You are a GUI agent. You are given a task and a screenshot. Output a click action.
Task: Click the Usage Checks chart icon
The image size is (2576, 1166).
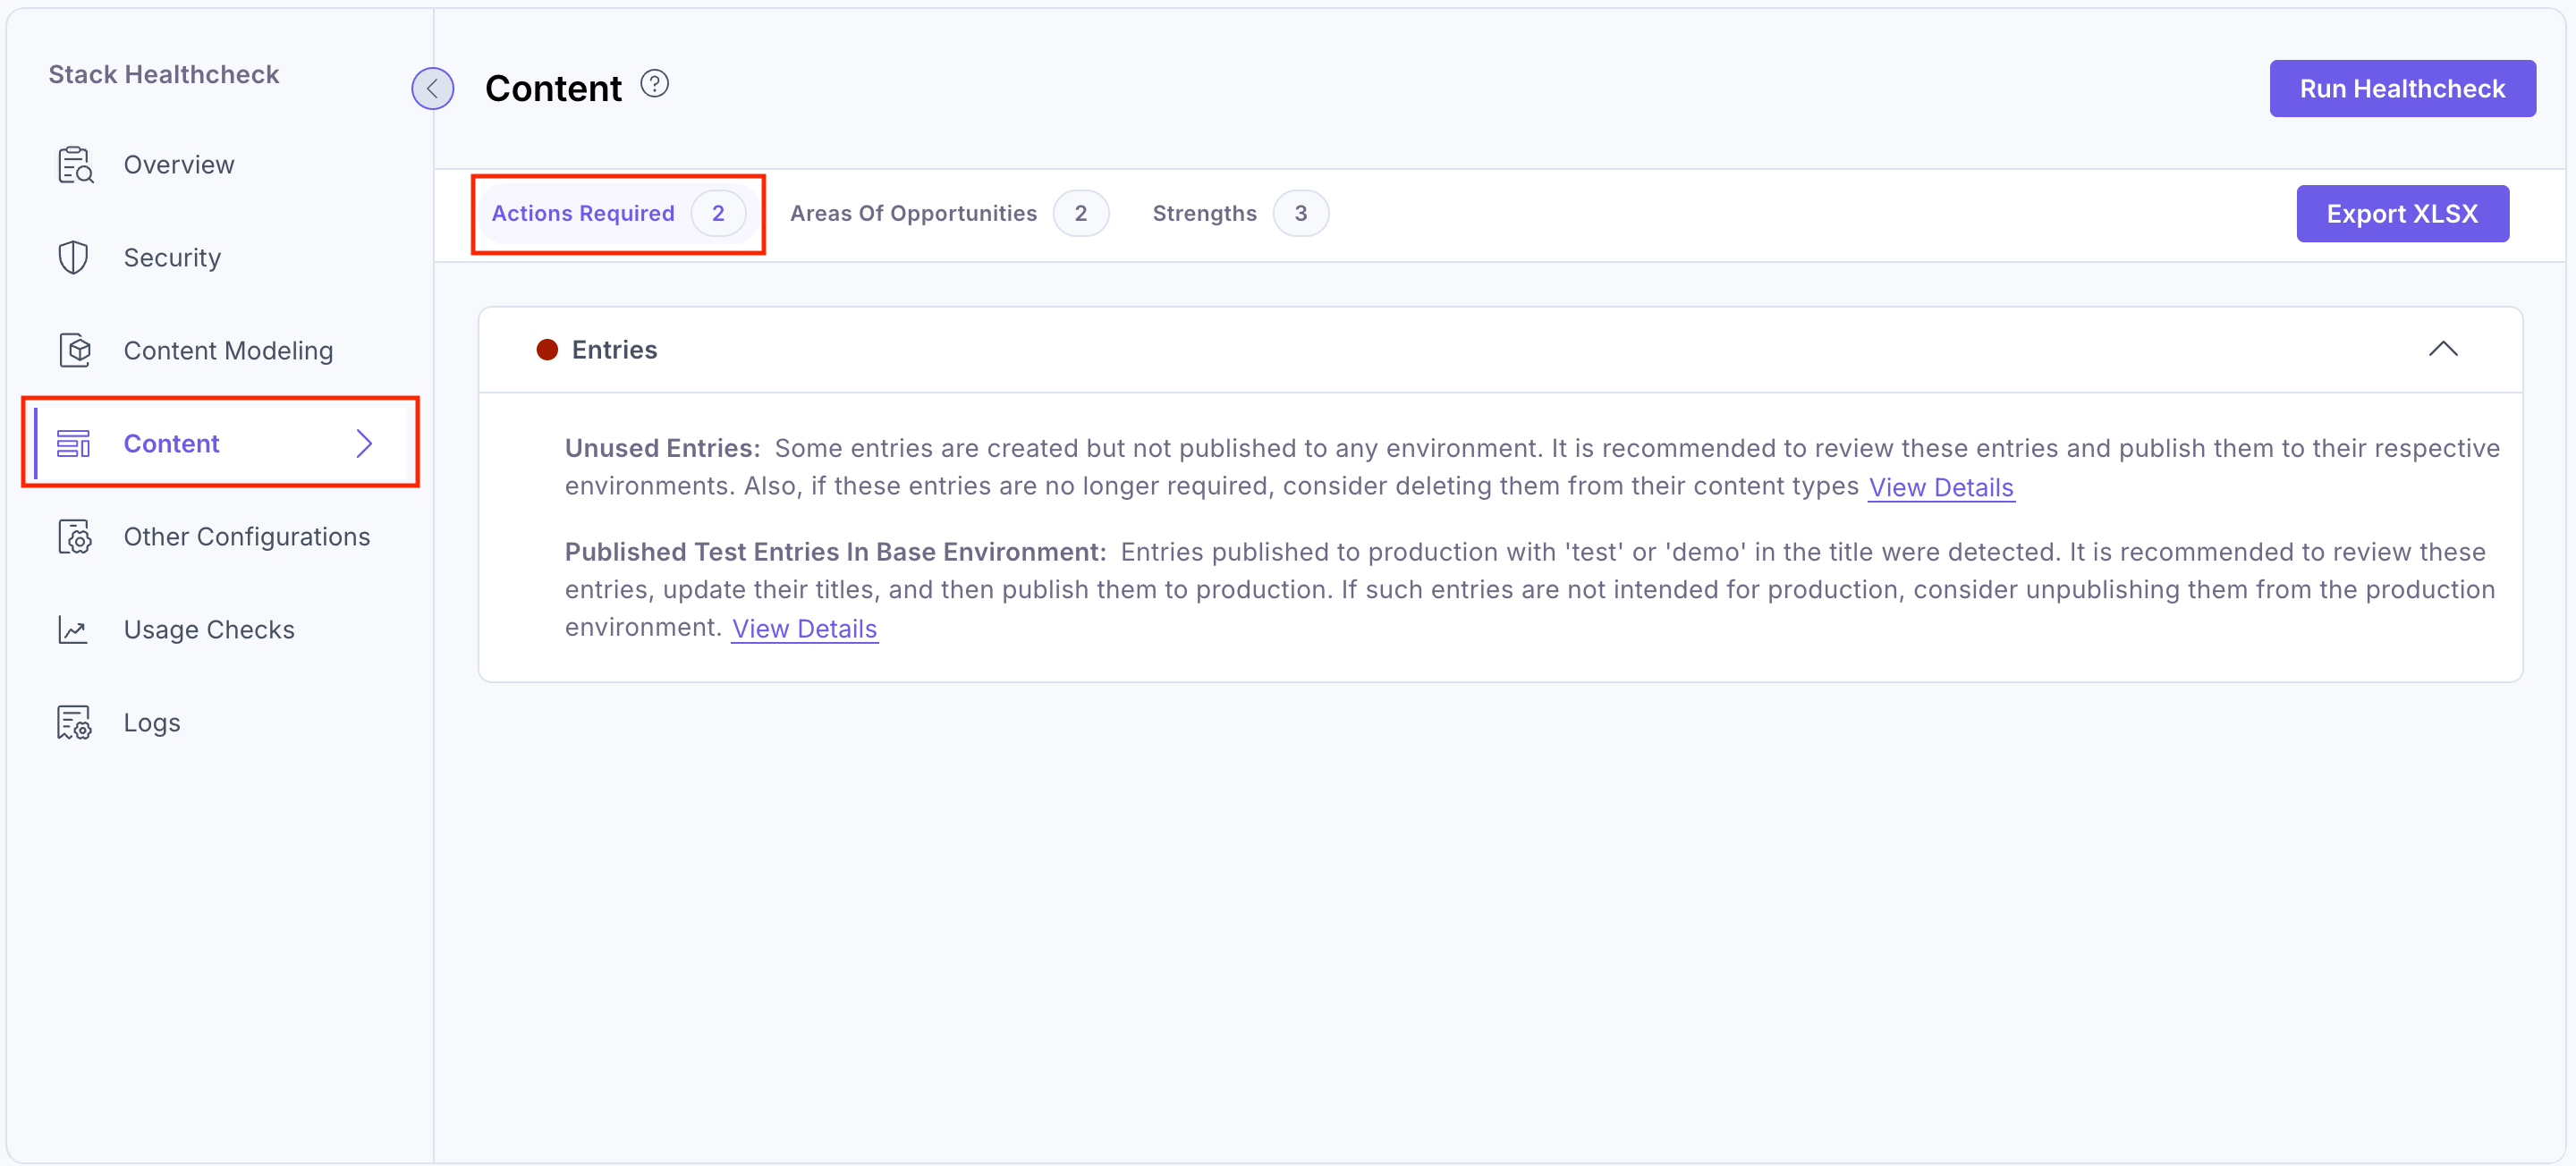pyautogui.click(x=74, y=629)
